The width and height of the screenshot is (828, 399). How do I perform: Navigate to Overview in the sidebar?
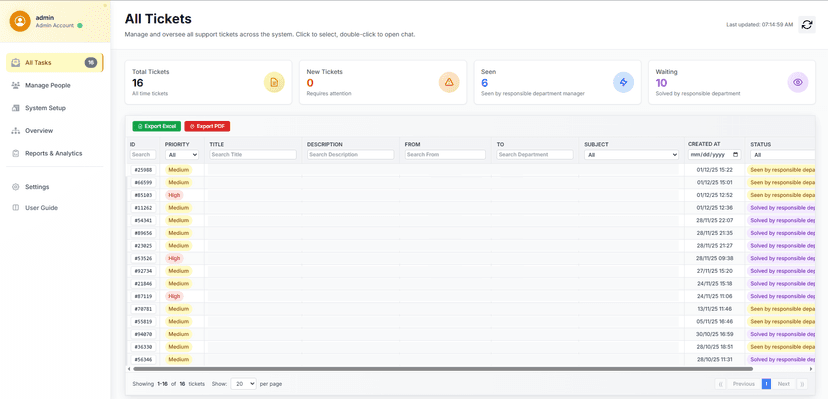coord(54,130)
